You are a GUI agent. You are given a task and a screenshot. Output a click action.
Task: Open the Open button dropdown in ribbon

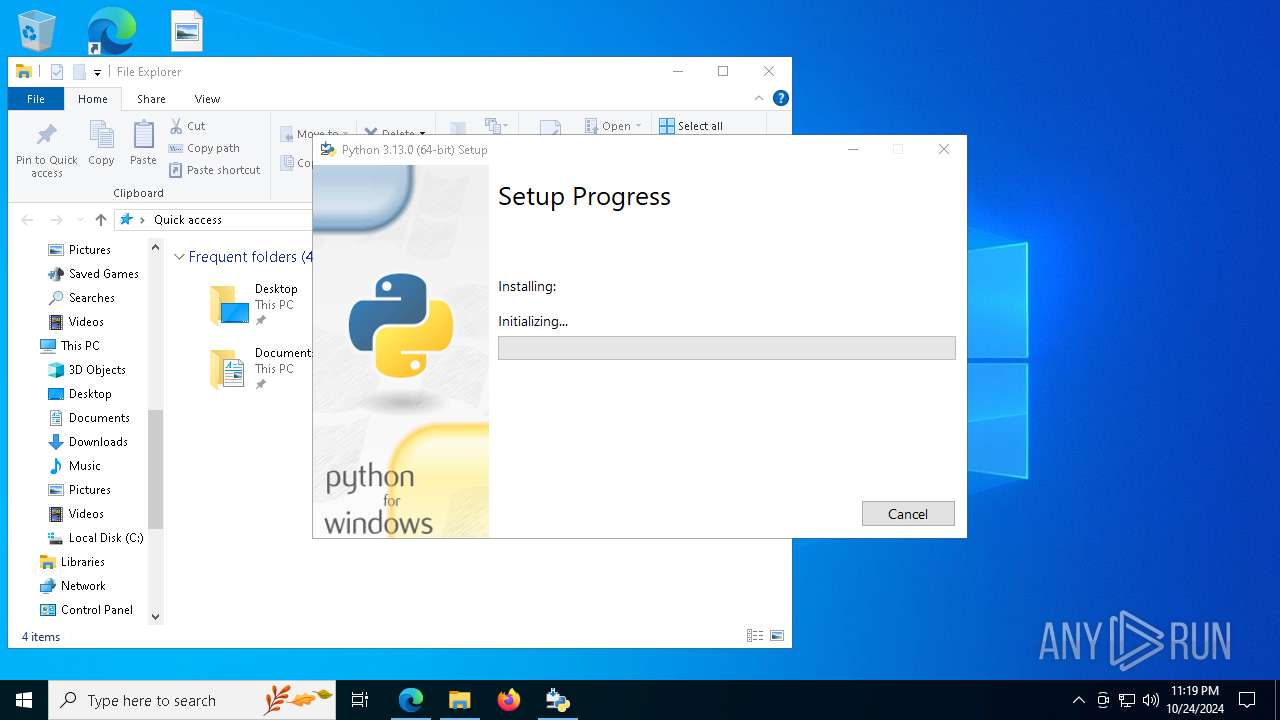pos(639,126)
